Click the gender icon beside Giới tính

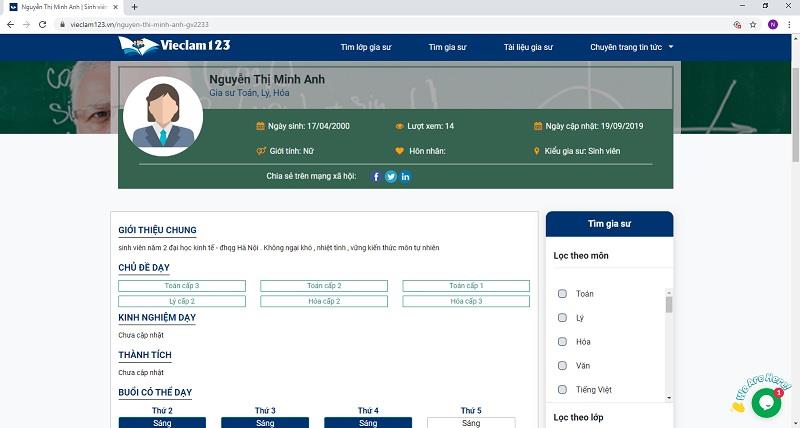click(261, 151)
